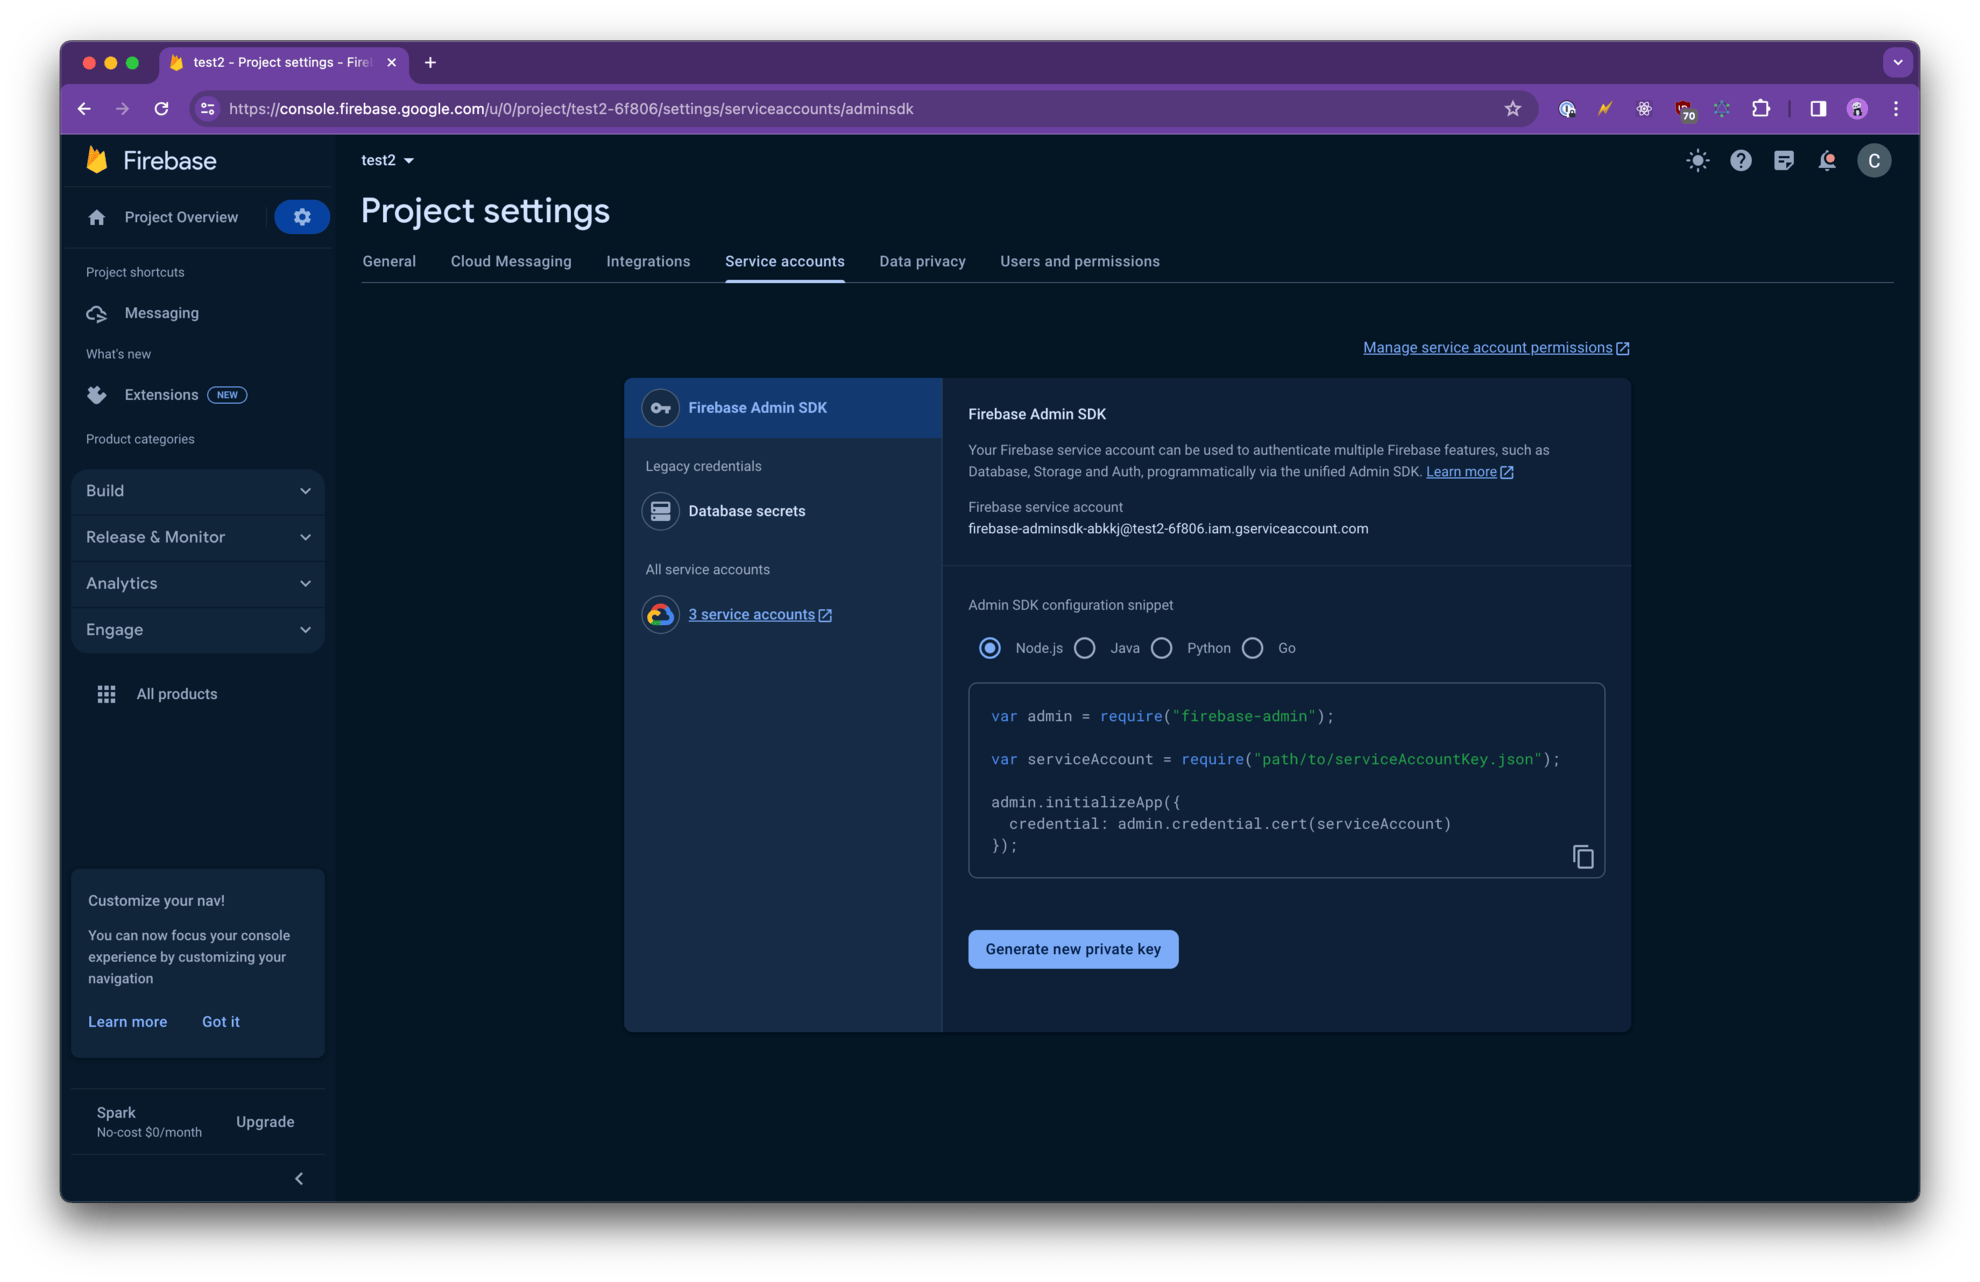Open the Users and permissions tab
This screenshot has width=1980, height=1282.
(1080, 261)
